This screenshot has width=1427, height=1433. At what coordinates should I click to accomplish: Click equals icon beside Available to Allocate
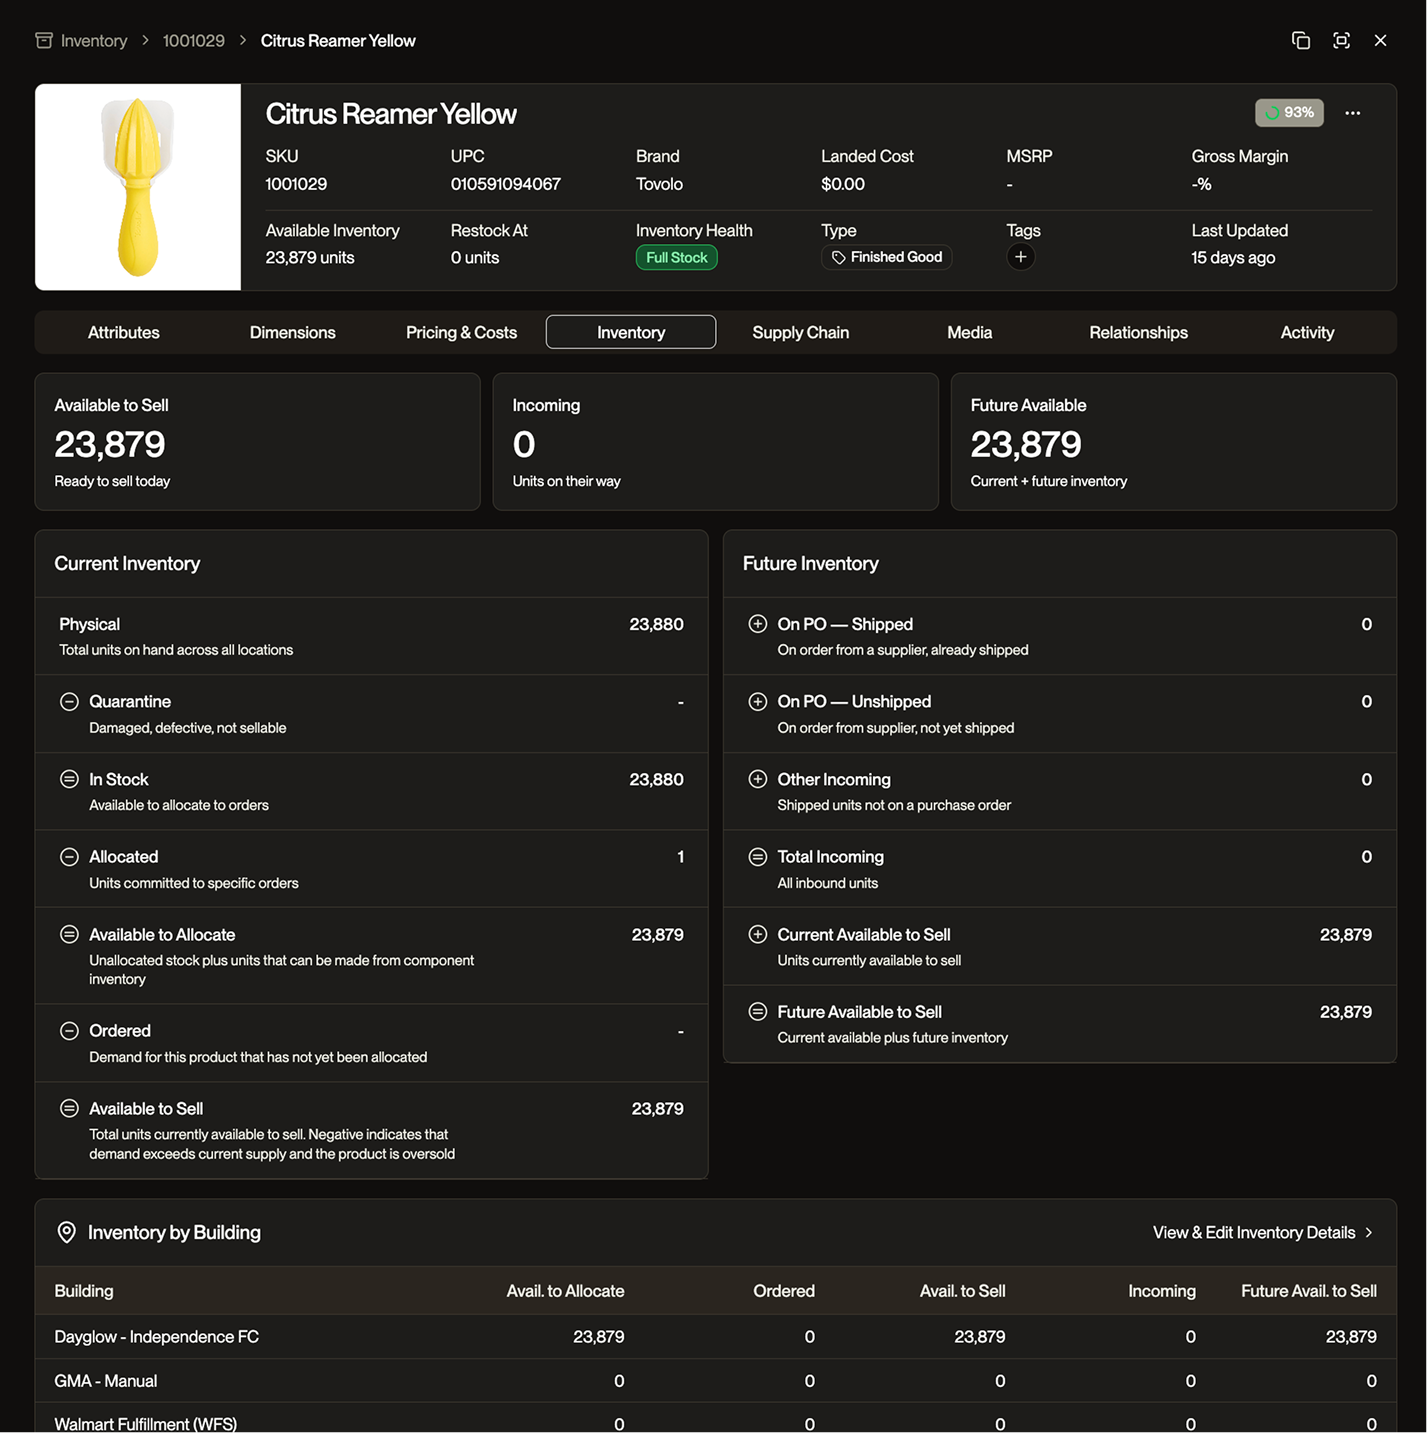tap(69, 934)
